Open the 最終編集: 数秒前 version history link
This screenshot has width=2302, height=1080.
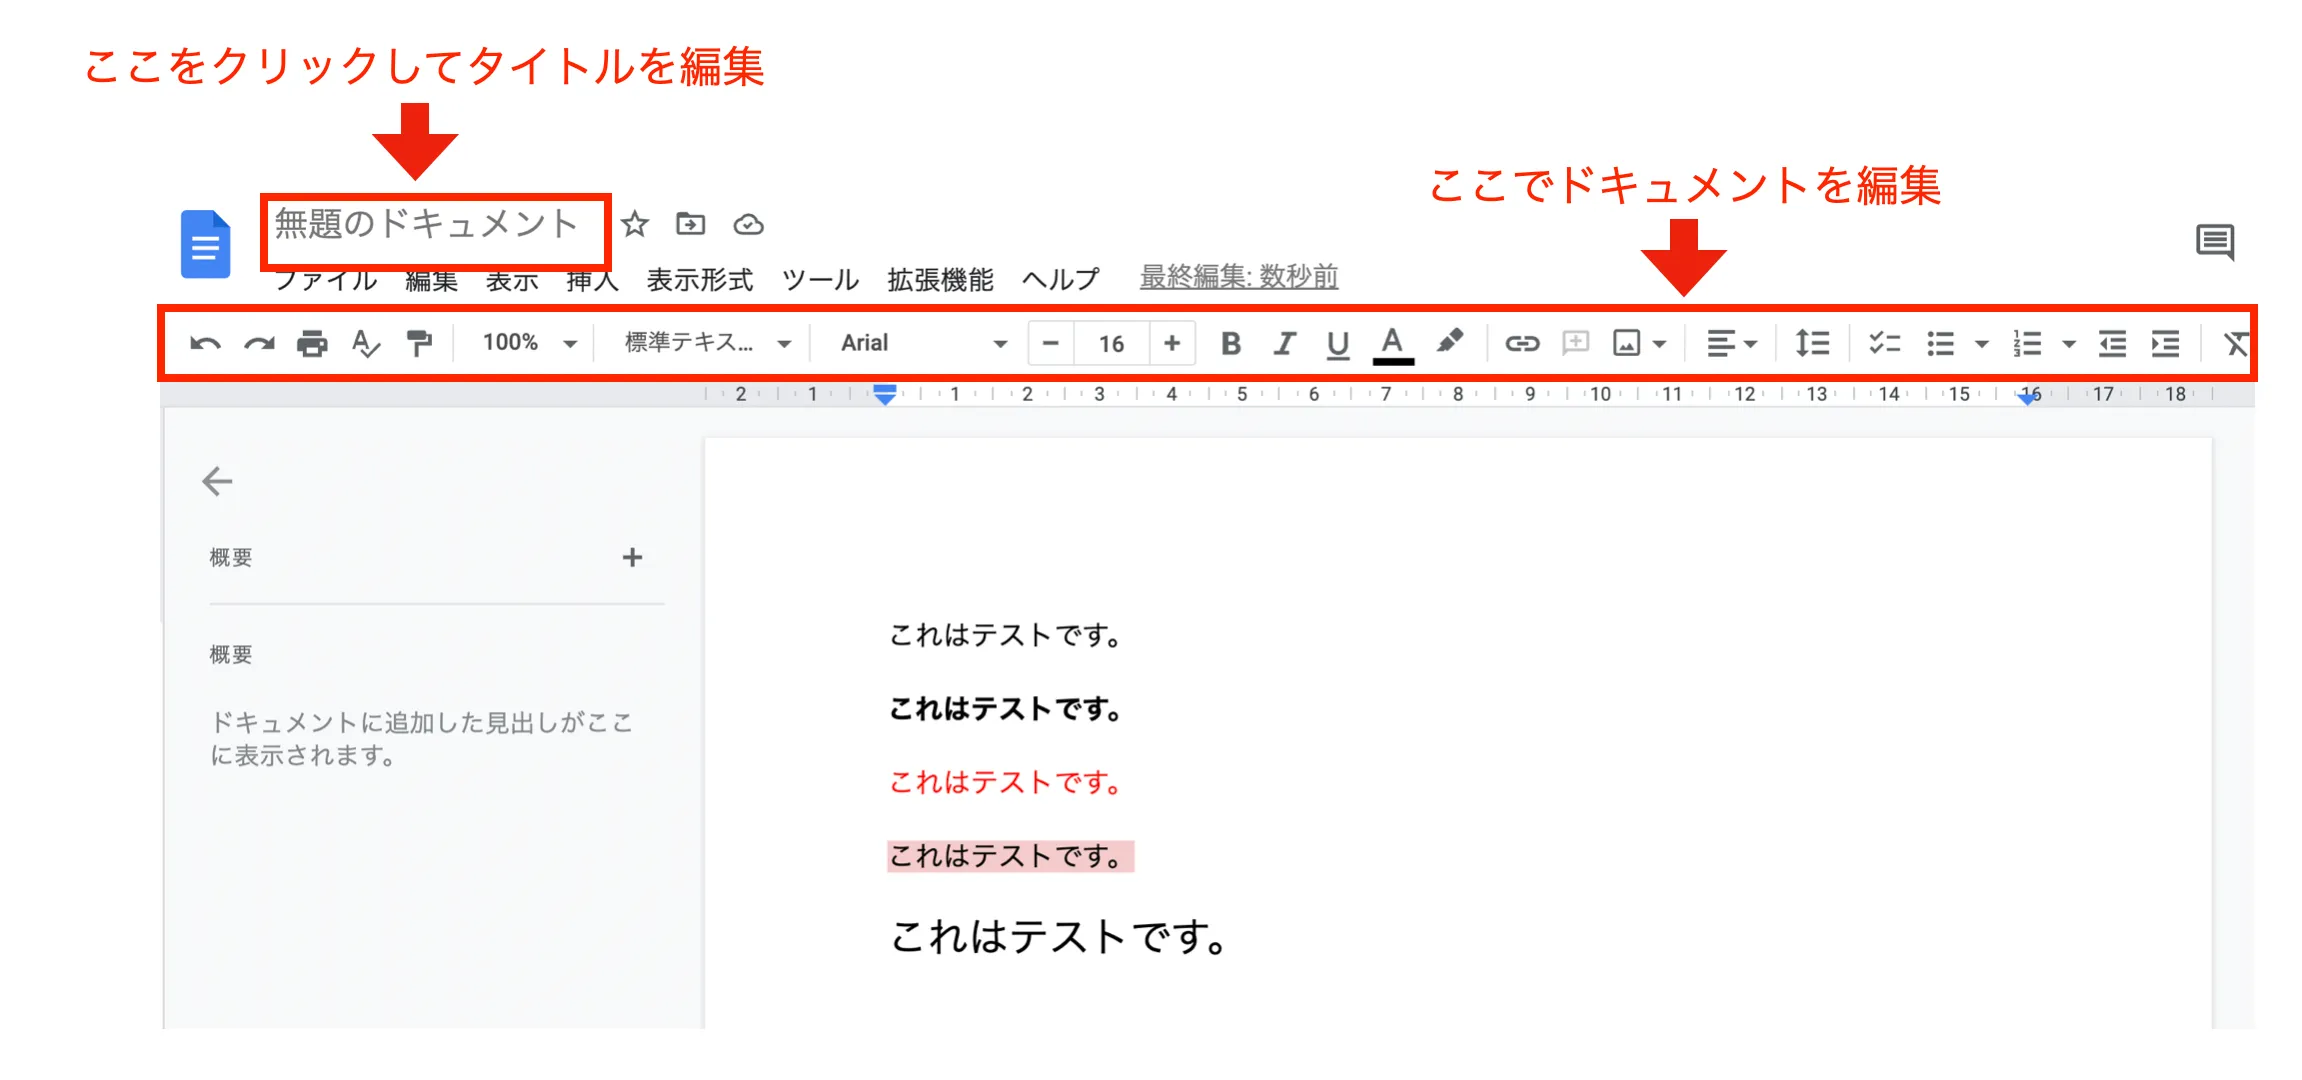(x=1239, y=277)
